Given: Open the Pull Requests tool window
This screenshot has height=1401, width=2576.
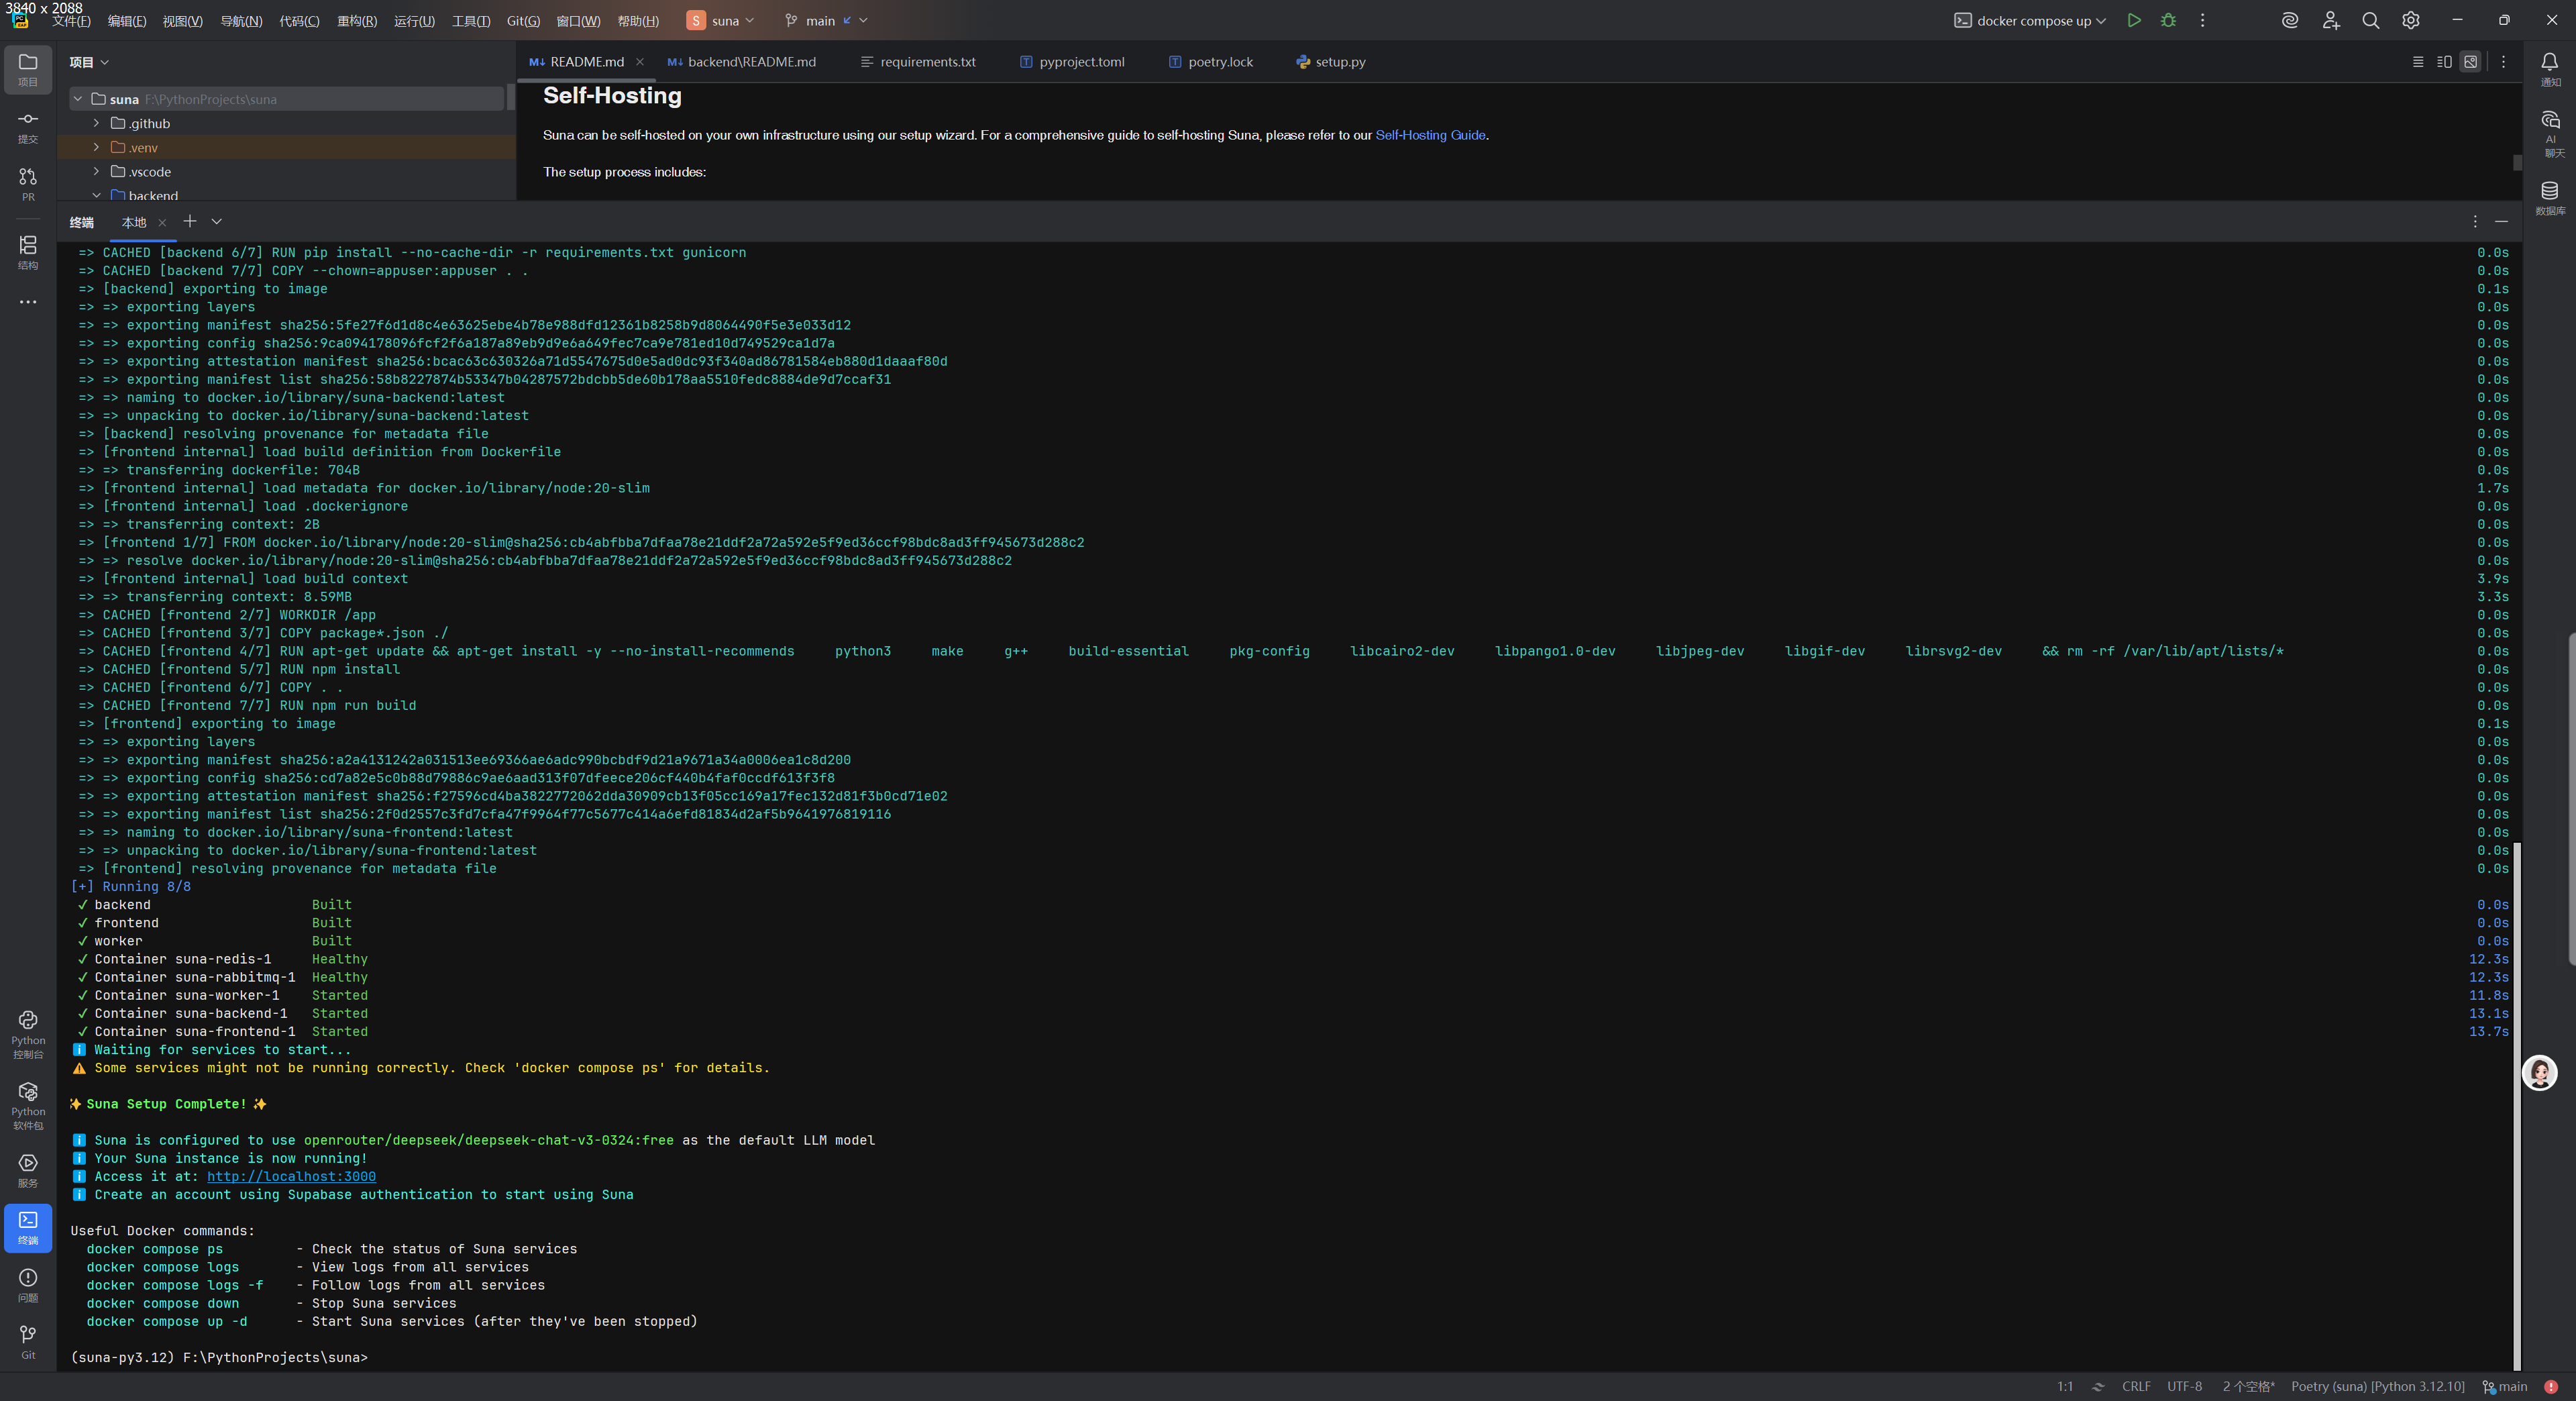Looking at the screenshot, I should [28, 183].
